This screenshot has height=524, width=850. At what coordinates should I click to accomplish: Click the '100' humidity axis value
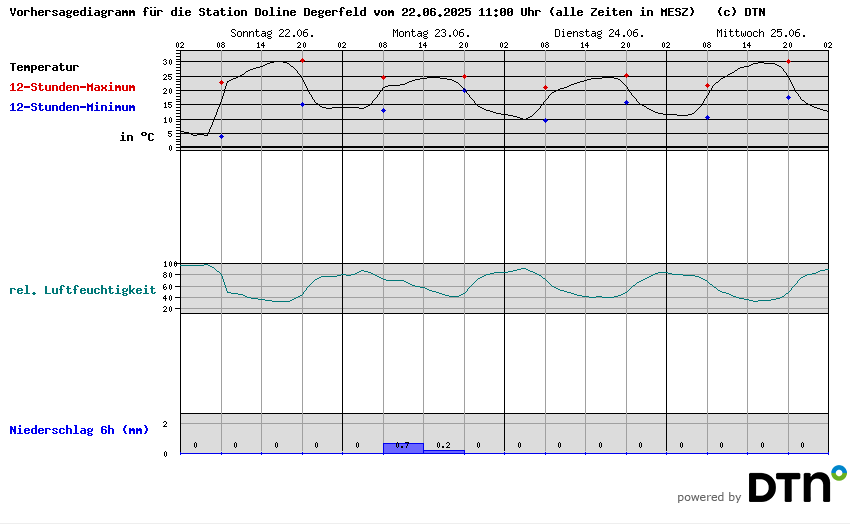[x=170, y=264]
